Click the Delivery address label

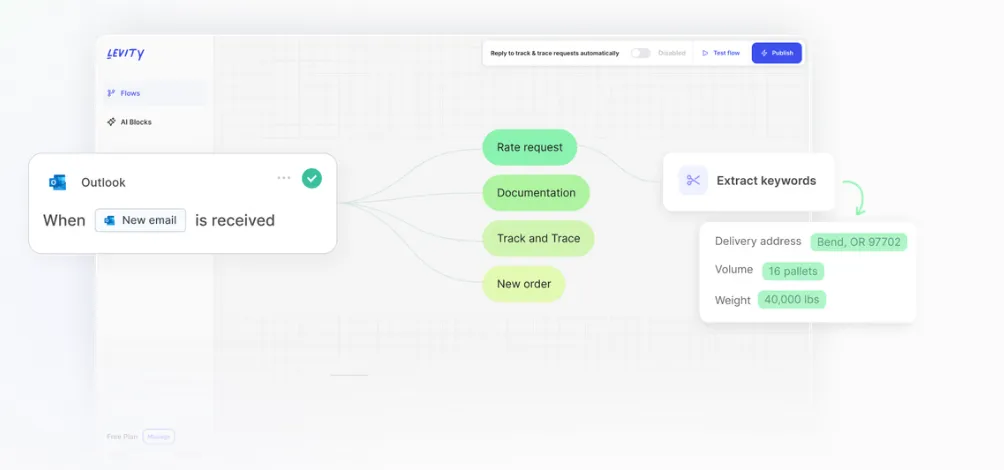pos(758,241)
